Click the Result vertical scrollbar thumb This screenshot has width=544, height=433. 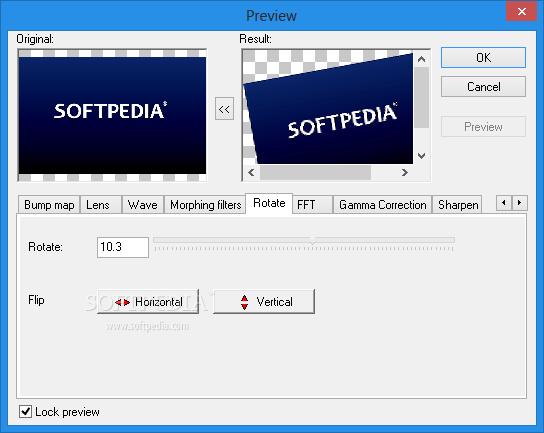tap(422, 98)
